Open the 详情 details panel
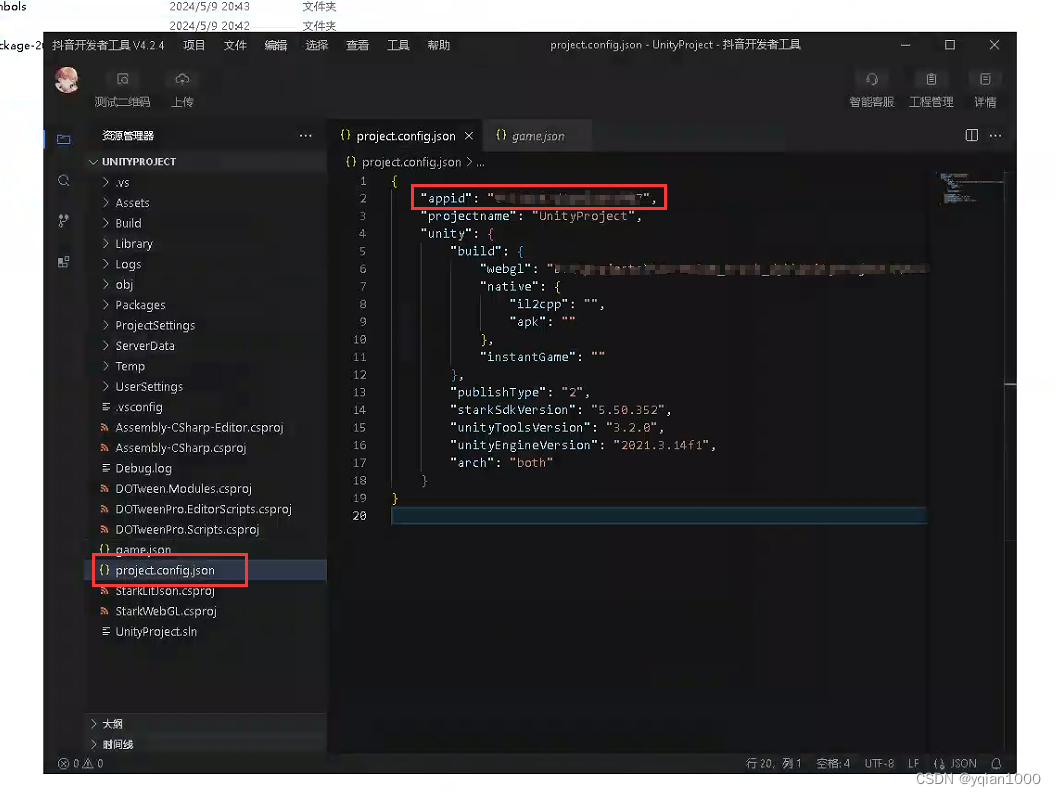1056x796 pixels. pyautogui.click(x=985, y=90)
